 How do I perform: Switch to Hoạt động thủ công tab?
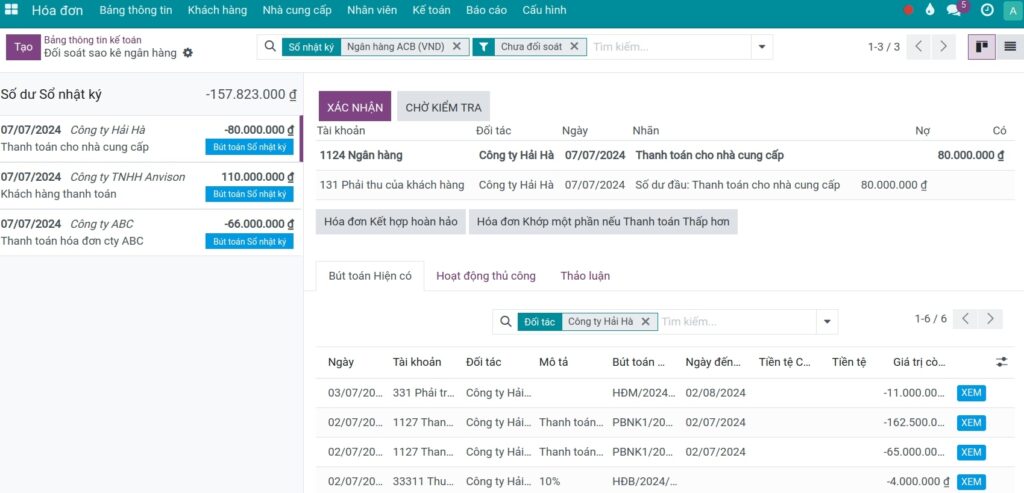click(x=486, y=276)
